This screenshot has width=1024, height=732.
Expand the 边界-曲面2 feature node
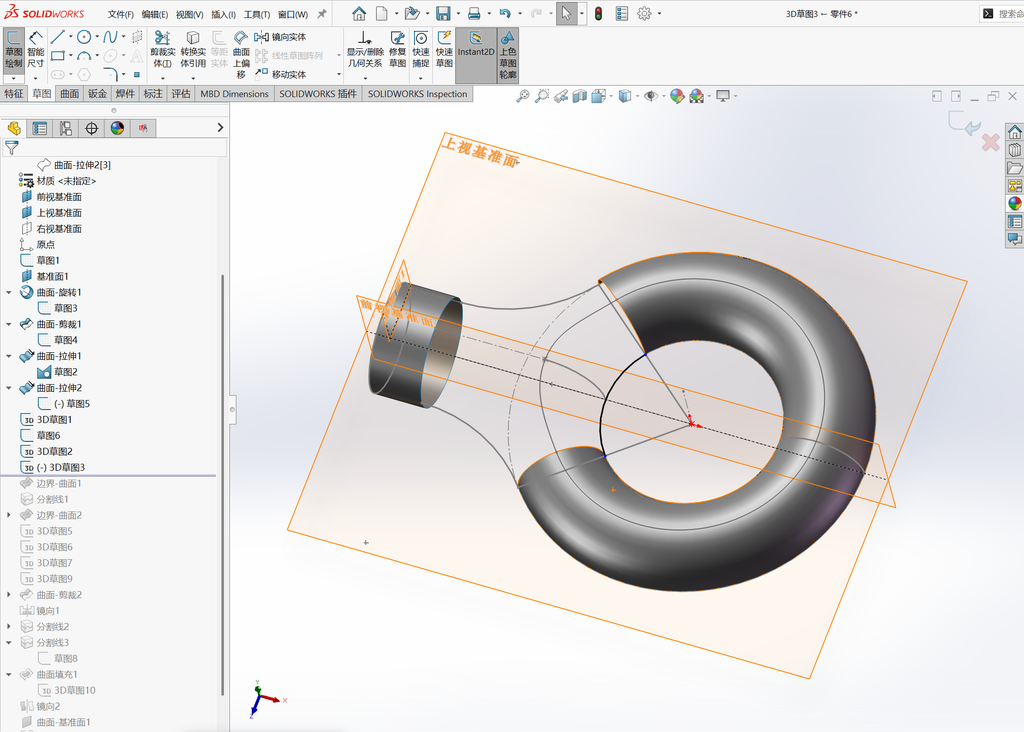click(8, 515)
